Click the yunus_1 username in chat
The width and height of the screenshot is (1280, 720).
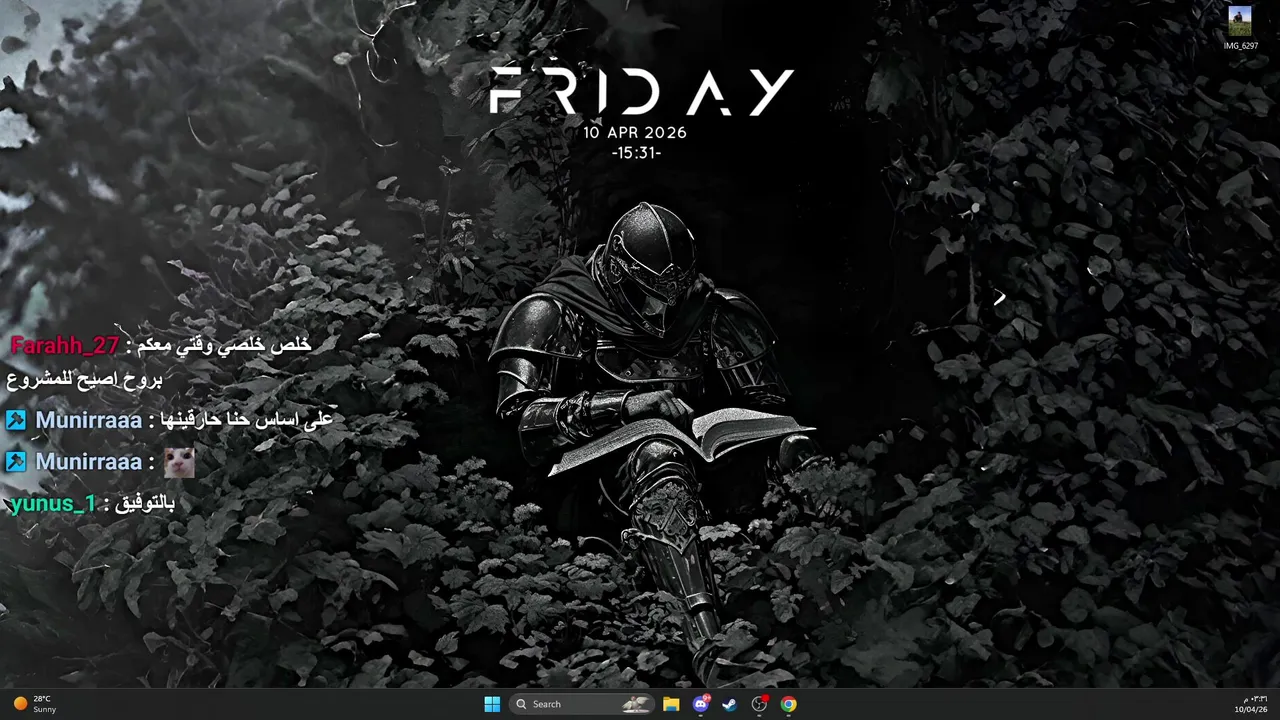[x=53, y=503]
